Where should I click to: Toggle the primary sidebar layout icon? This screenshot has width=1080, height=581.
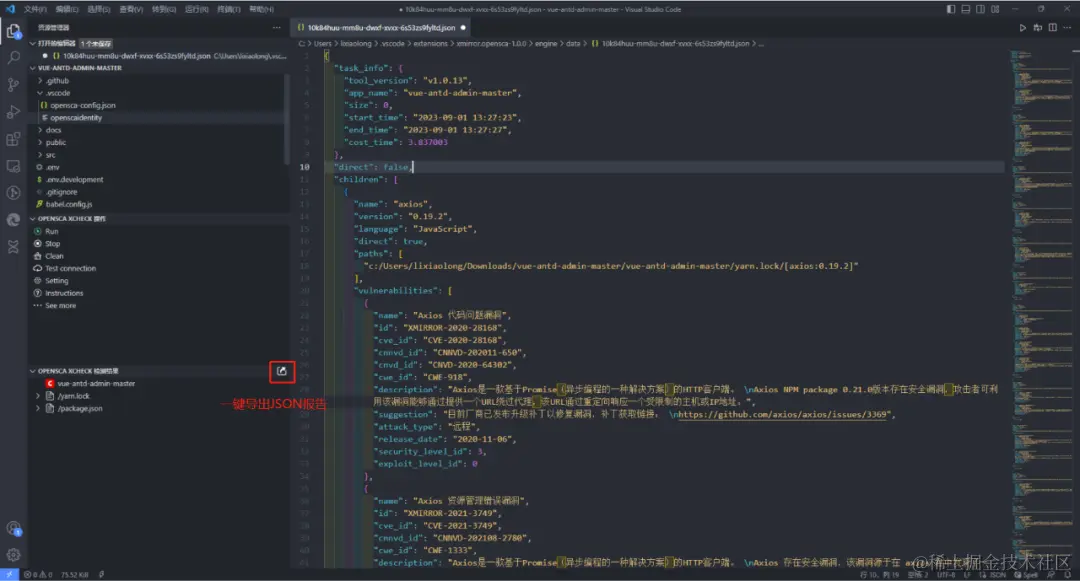click(951, 9)
